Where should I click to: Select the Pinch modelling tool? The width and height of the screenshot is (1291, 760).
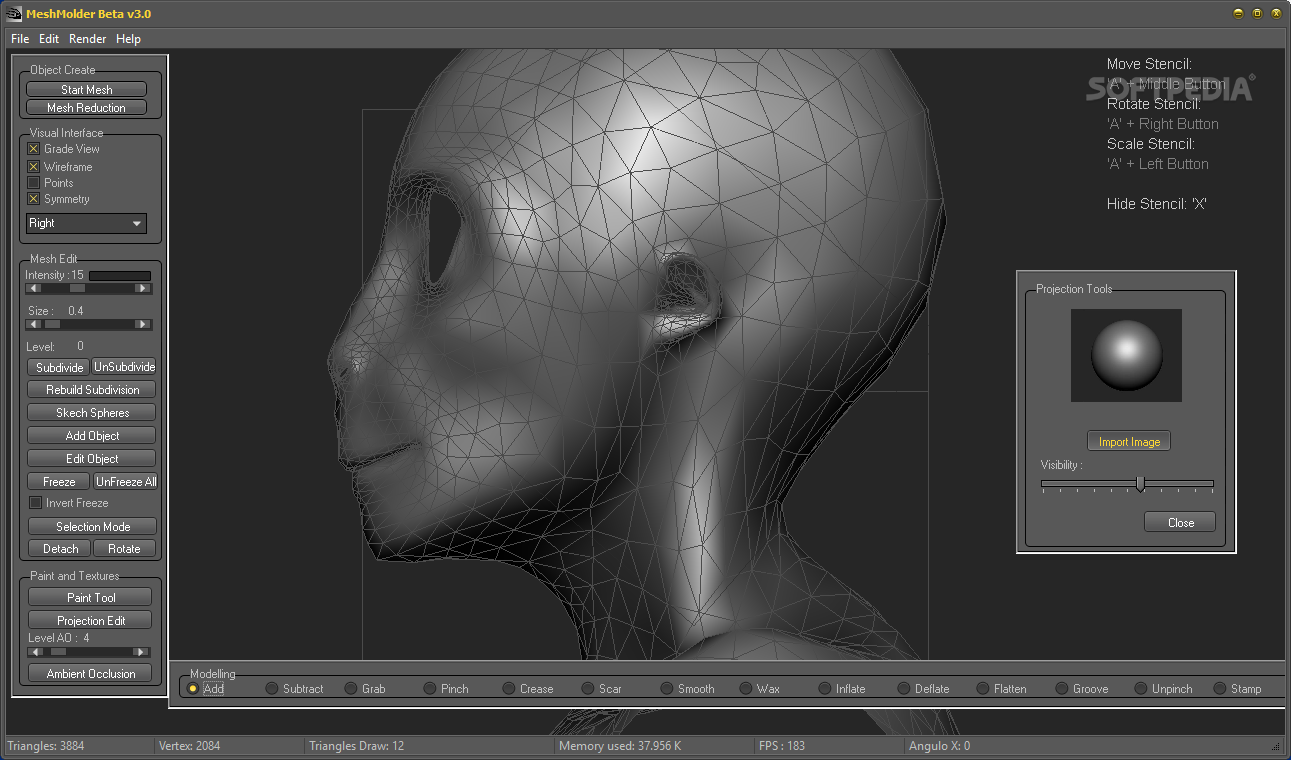[x=430, y=688]
